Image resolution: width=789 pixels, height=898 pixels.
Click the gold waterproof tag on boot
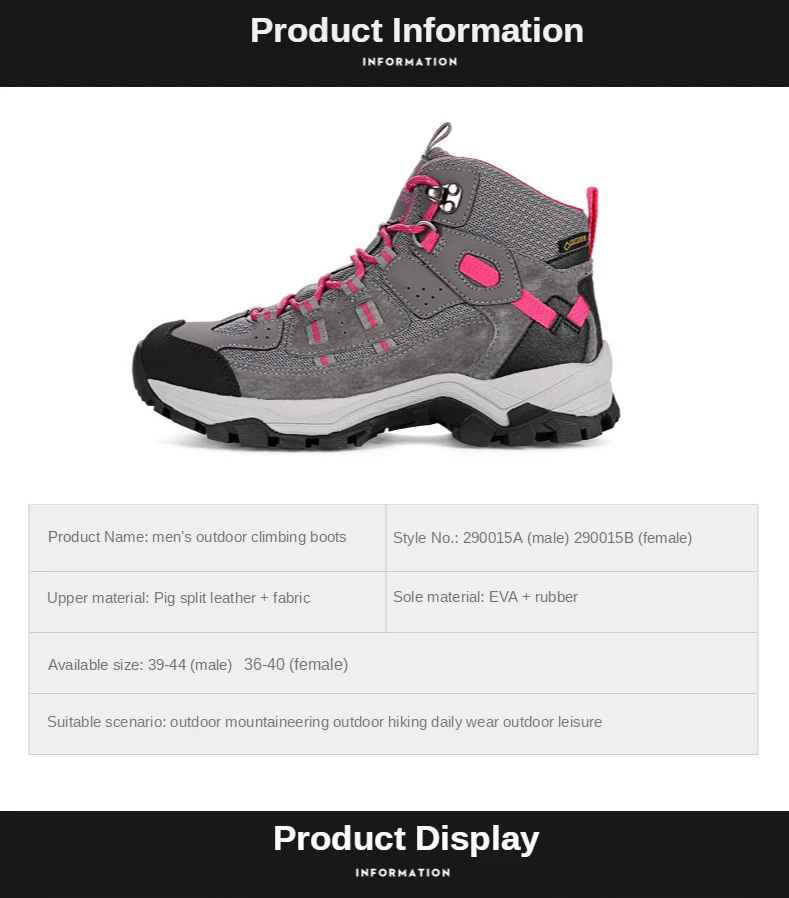573,243
